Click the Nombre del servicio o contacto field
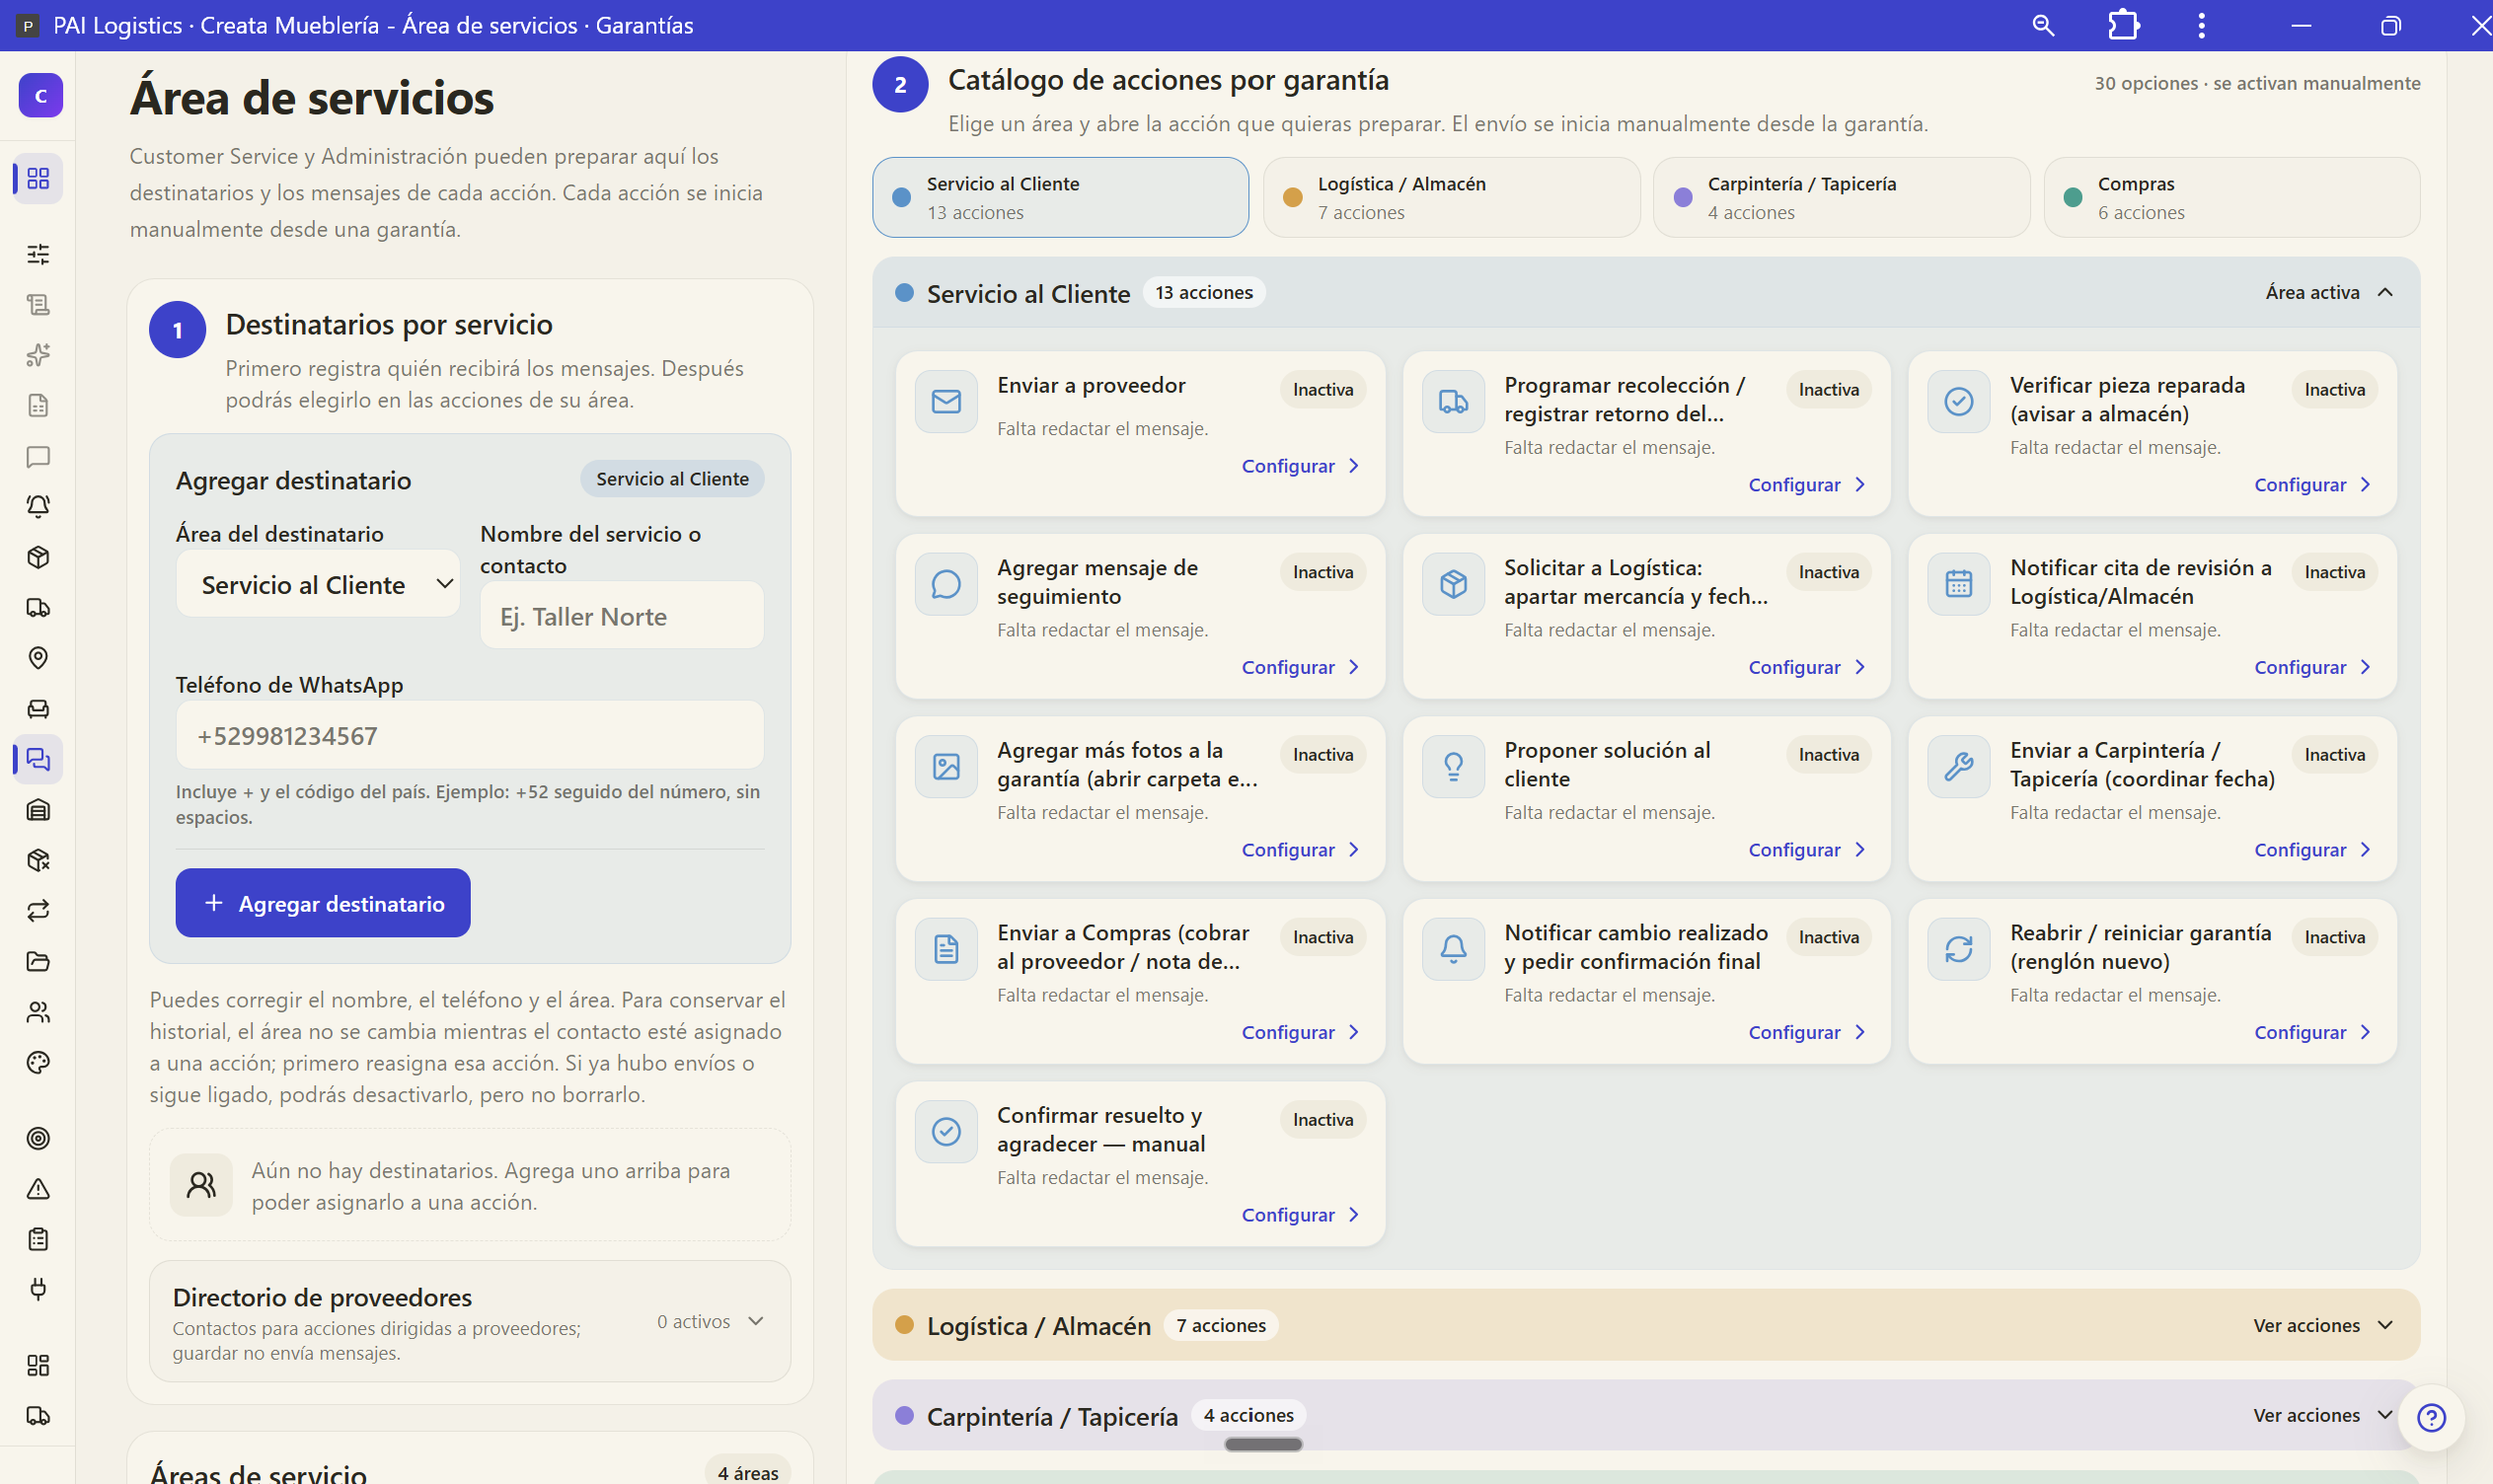2493x1484 pixels. [622, 616]
